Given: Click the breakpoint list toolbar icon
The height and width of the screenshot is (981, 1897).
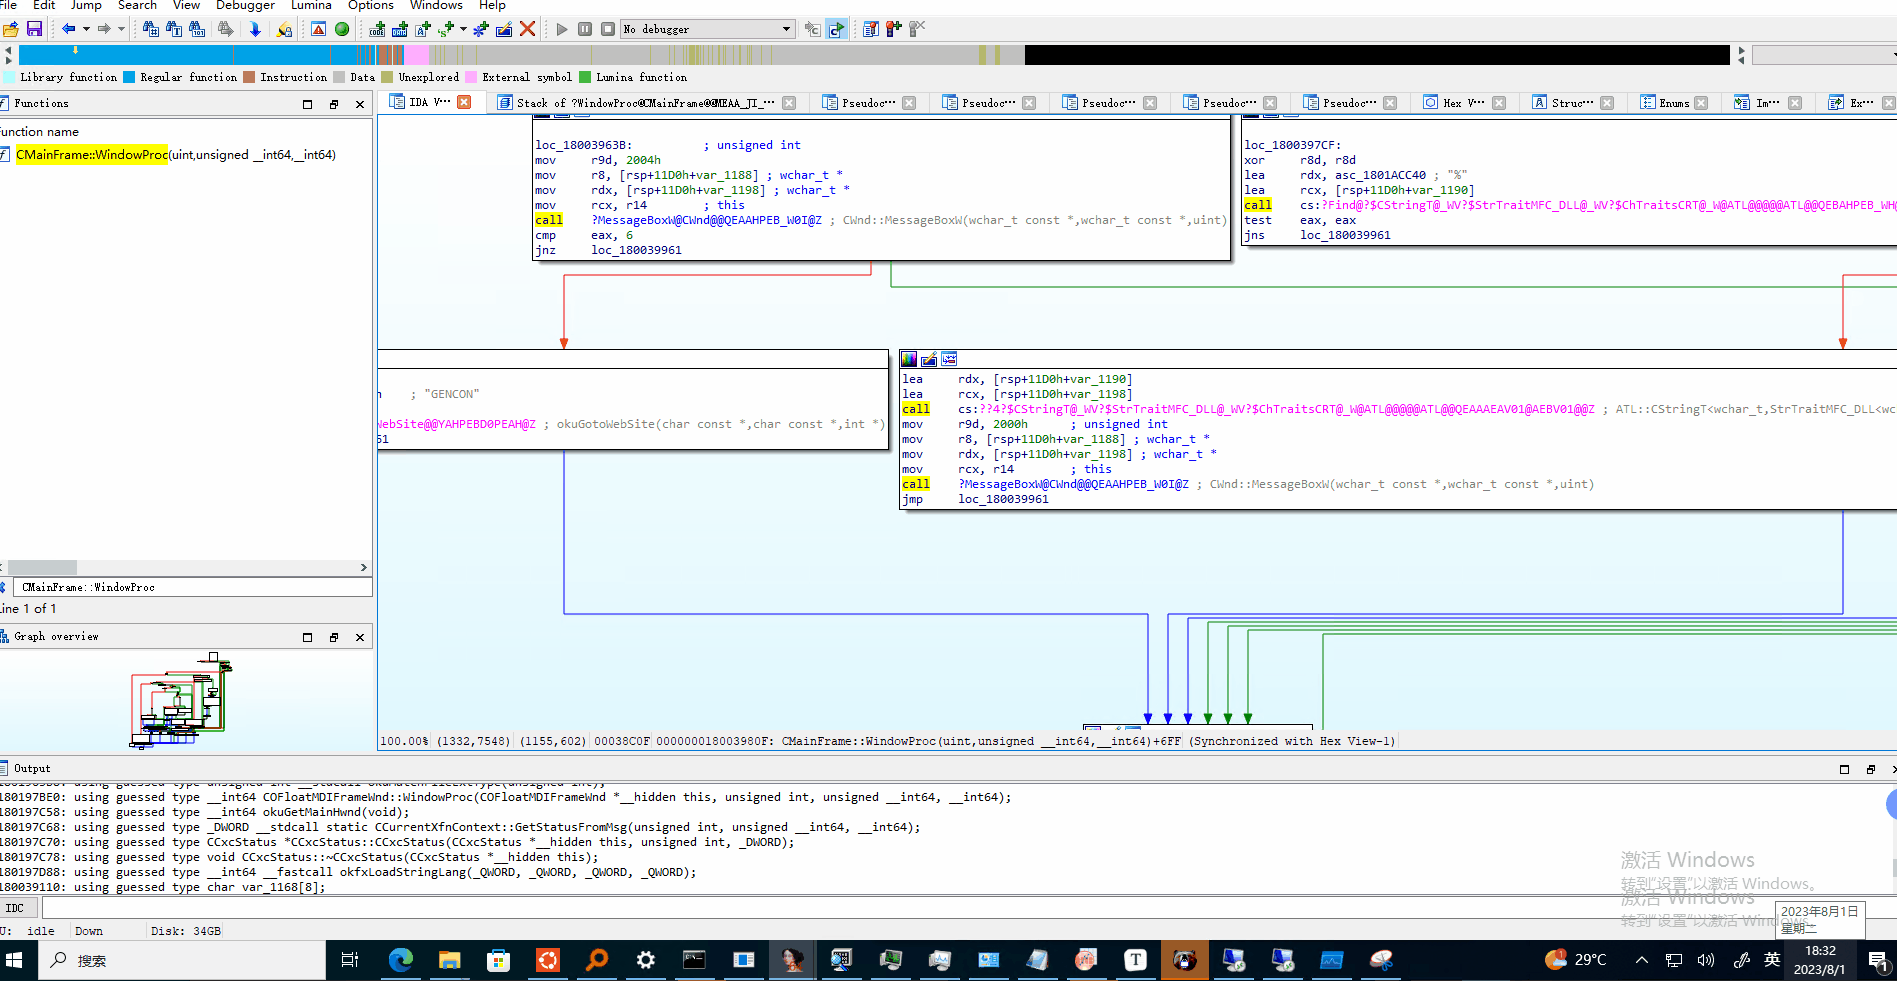Looking at the screenshot, I should pyautogui.click(x=871, y=29).
